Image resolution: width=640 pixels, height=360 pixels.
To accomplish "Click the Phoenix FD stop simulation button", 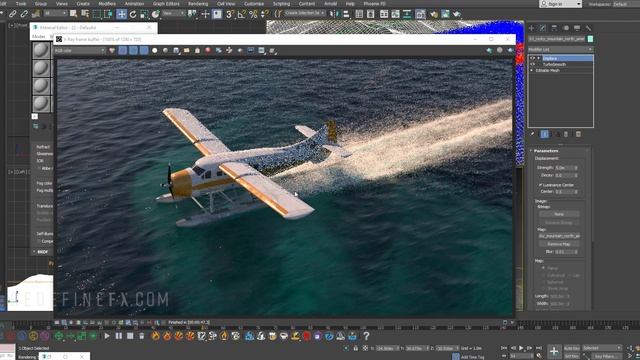I will pos(130,336).
